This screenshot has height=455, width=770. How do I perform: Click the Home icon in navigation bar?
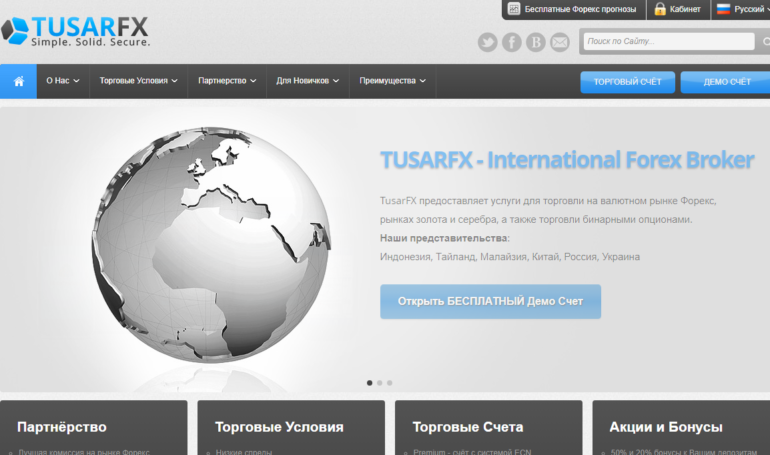click(x=18, y=81)
